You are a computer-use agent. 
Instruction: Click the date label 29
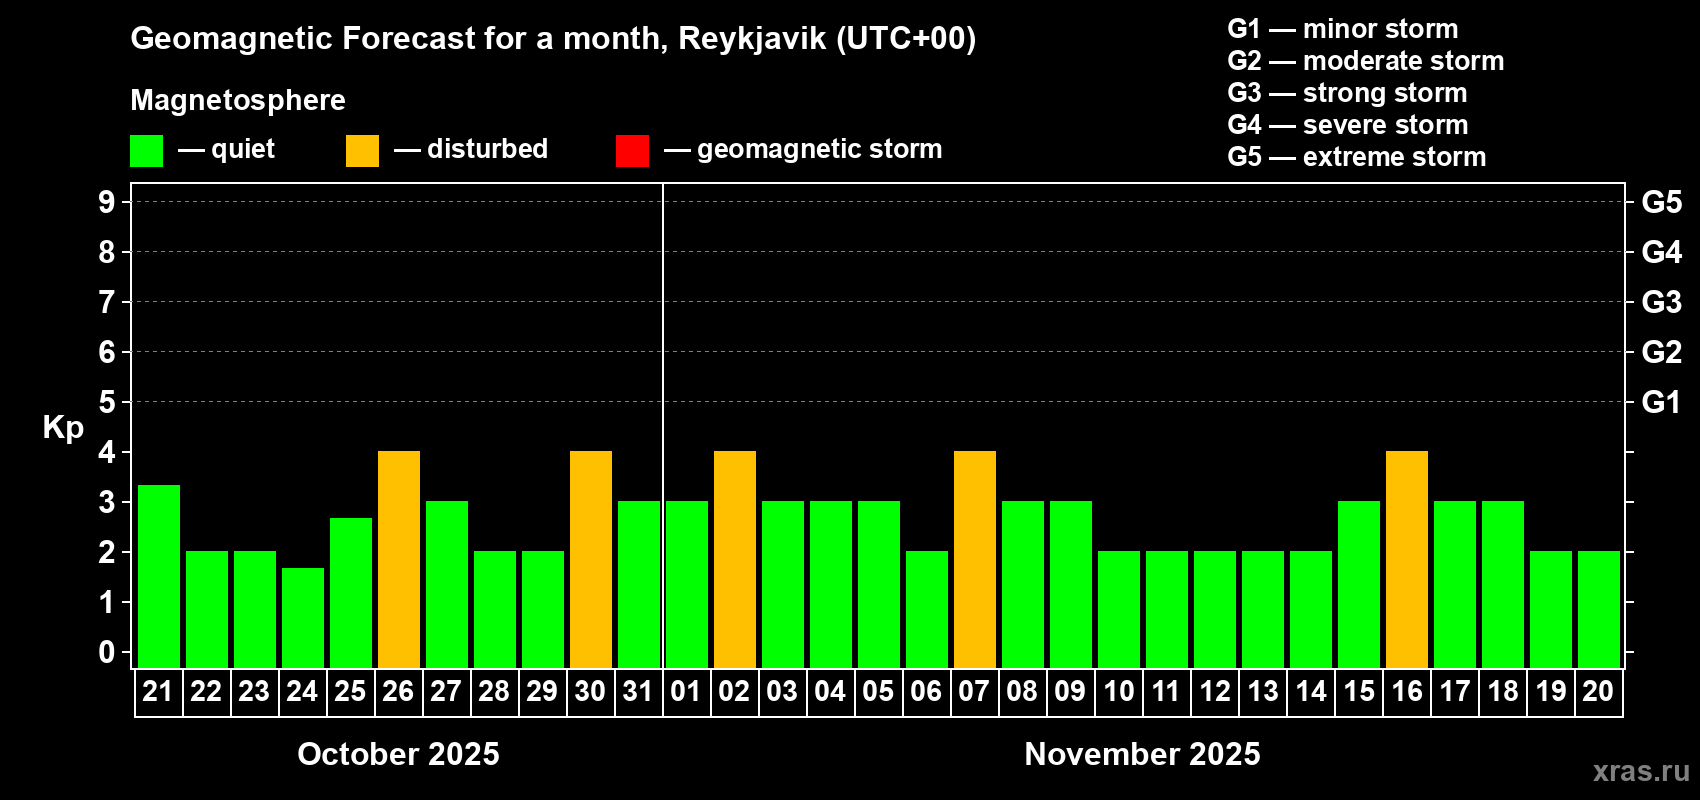click(542, 691)
